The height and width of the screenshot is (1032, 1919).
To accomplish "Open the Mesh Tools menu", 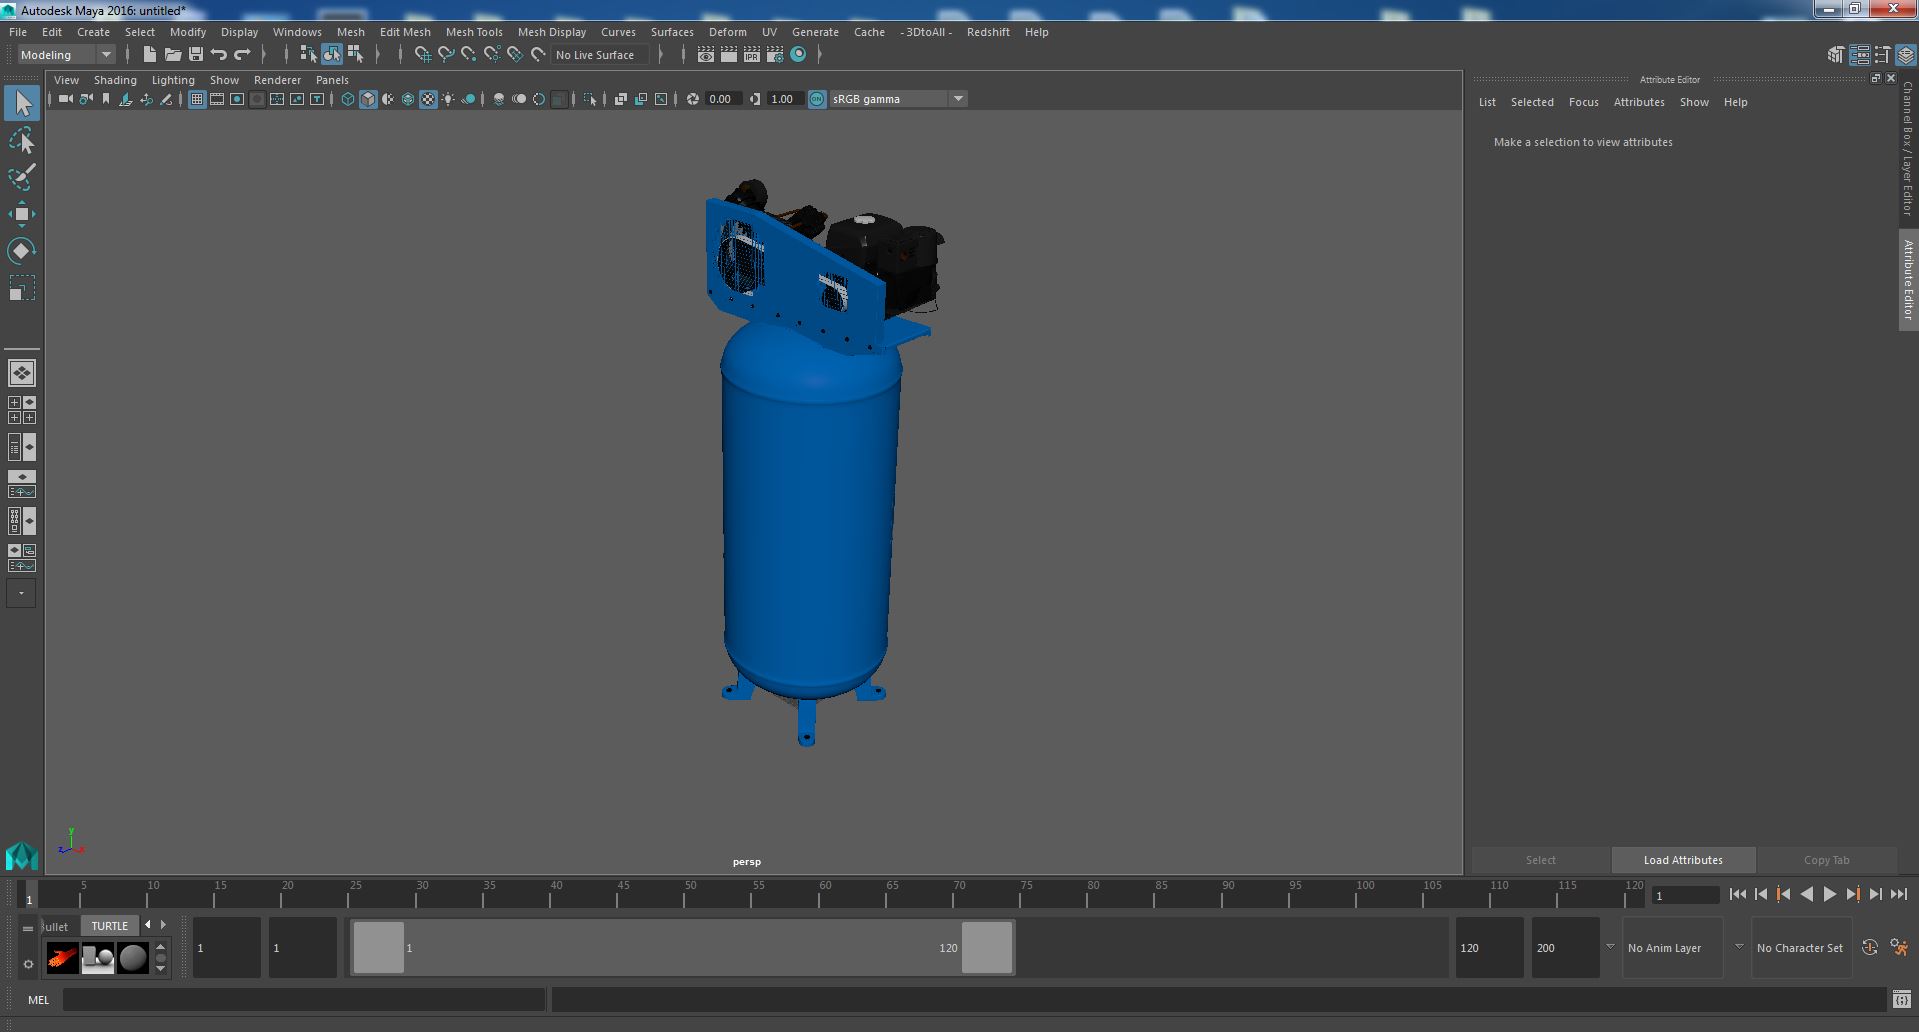I will pyautogui.click(x=474, y=32).
